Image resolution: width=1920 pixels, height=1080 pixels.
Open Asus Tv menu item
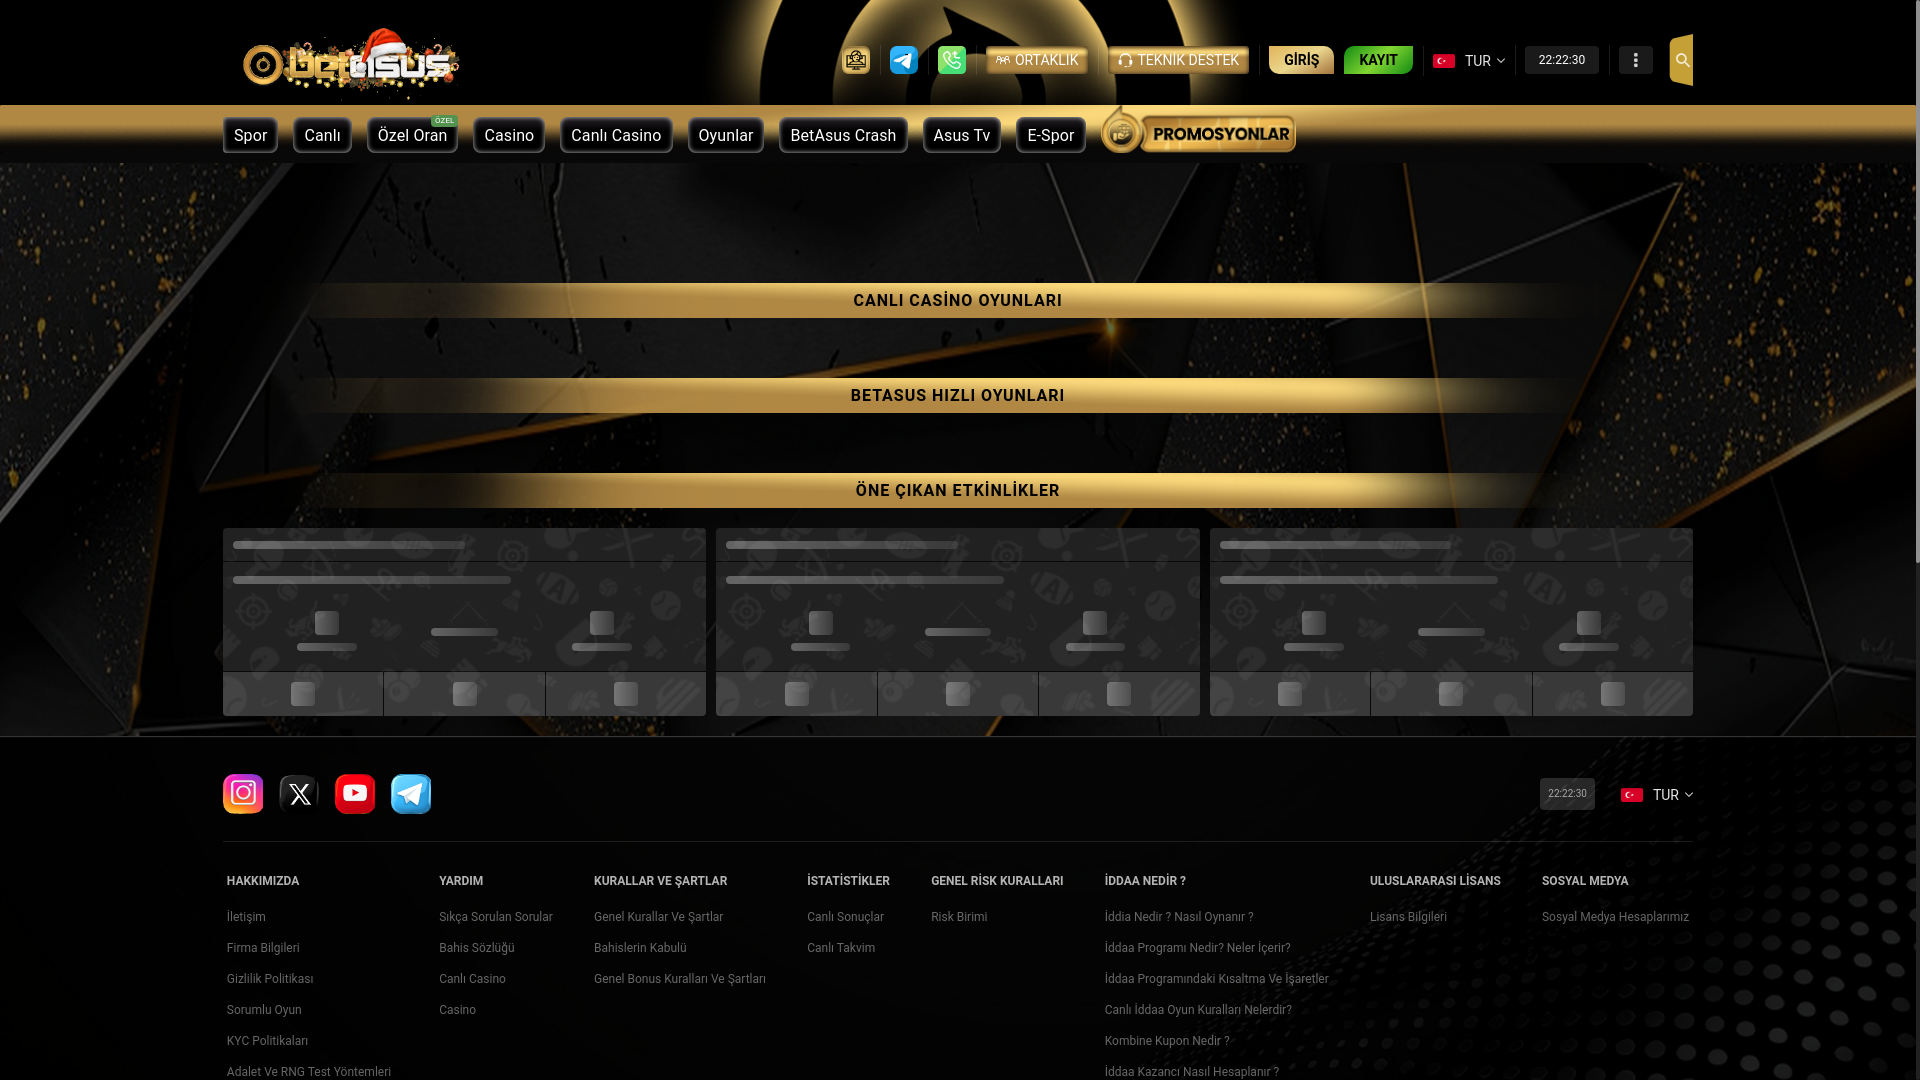(x=962, y=135)
